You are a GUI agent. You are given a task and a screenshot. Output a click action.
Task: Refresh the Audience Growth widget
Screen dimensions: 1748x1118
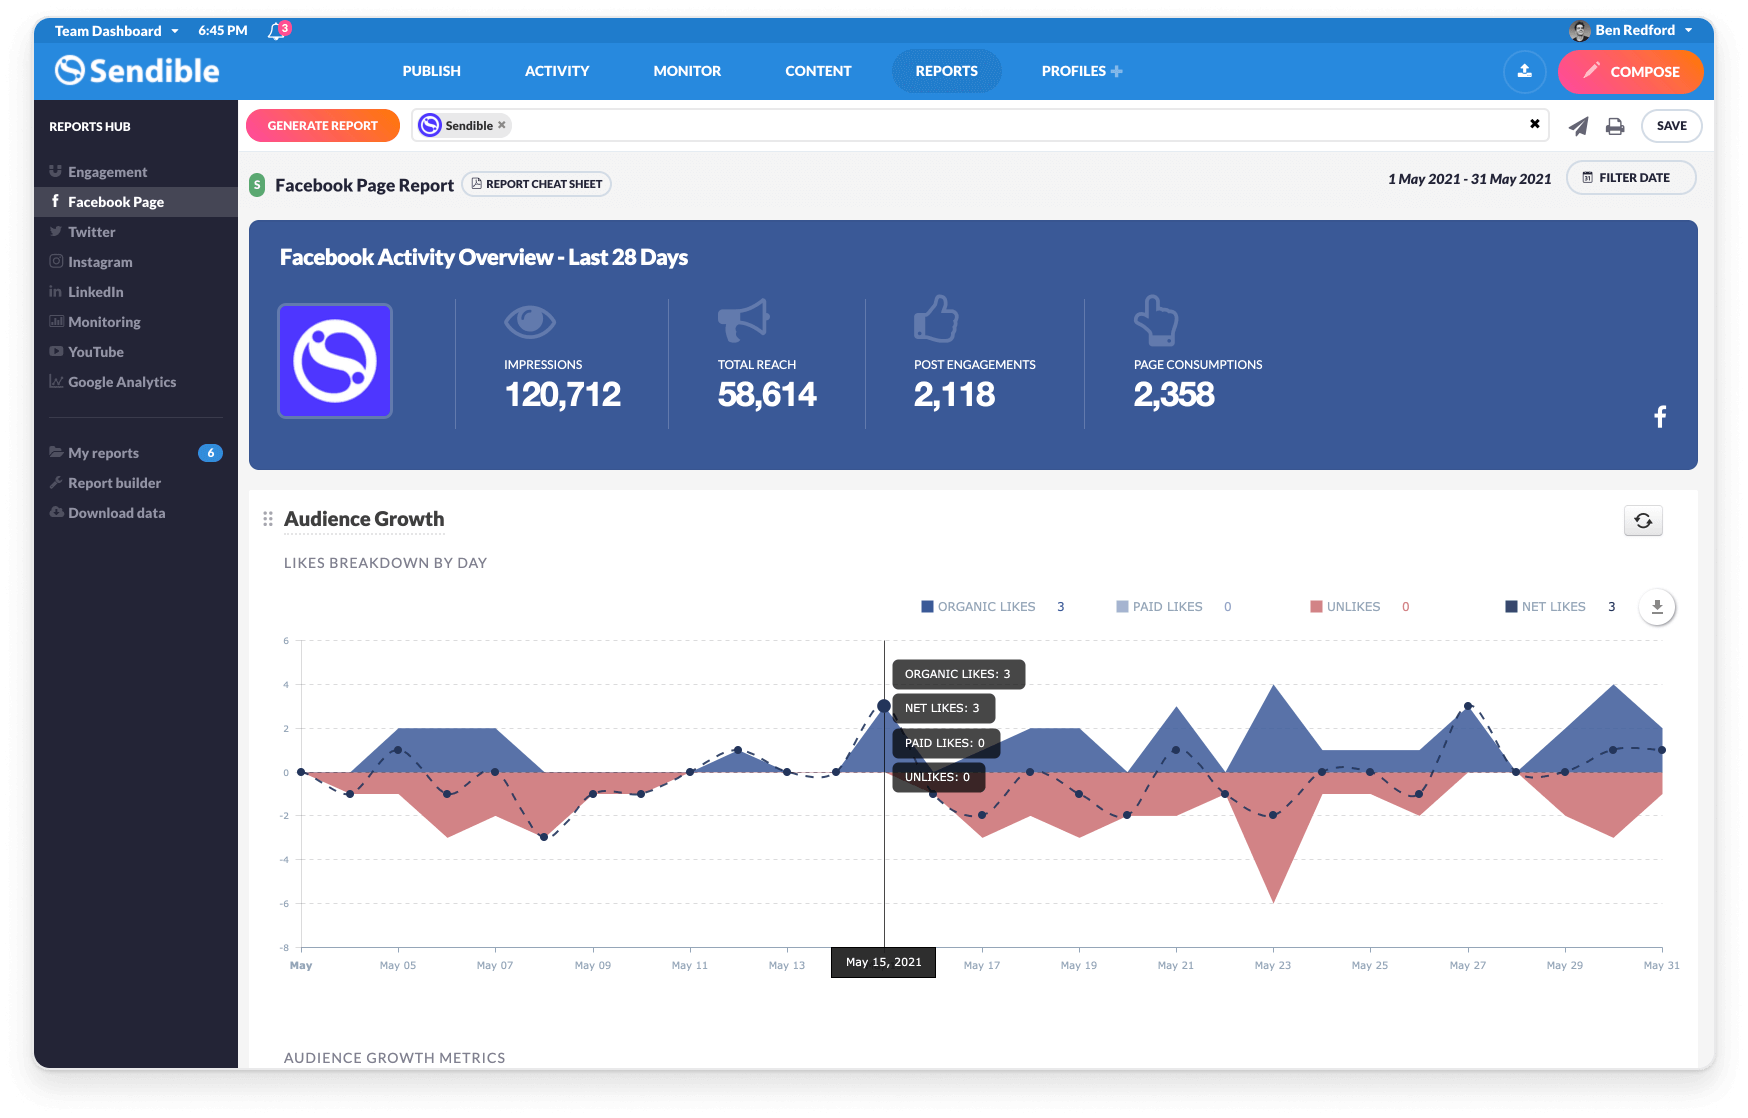pos(1643,520)
